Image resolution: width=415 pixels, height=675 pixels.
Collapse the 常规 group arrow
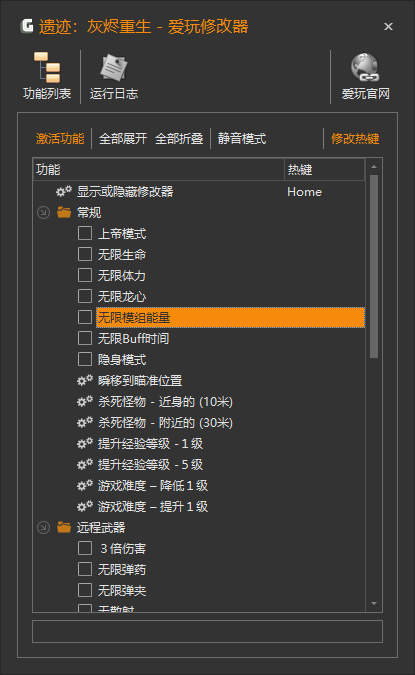[43, 212]
